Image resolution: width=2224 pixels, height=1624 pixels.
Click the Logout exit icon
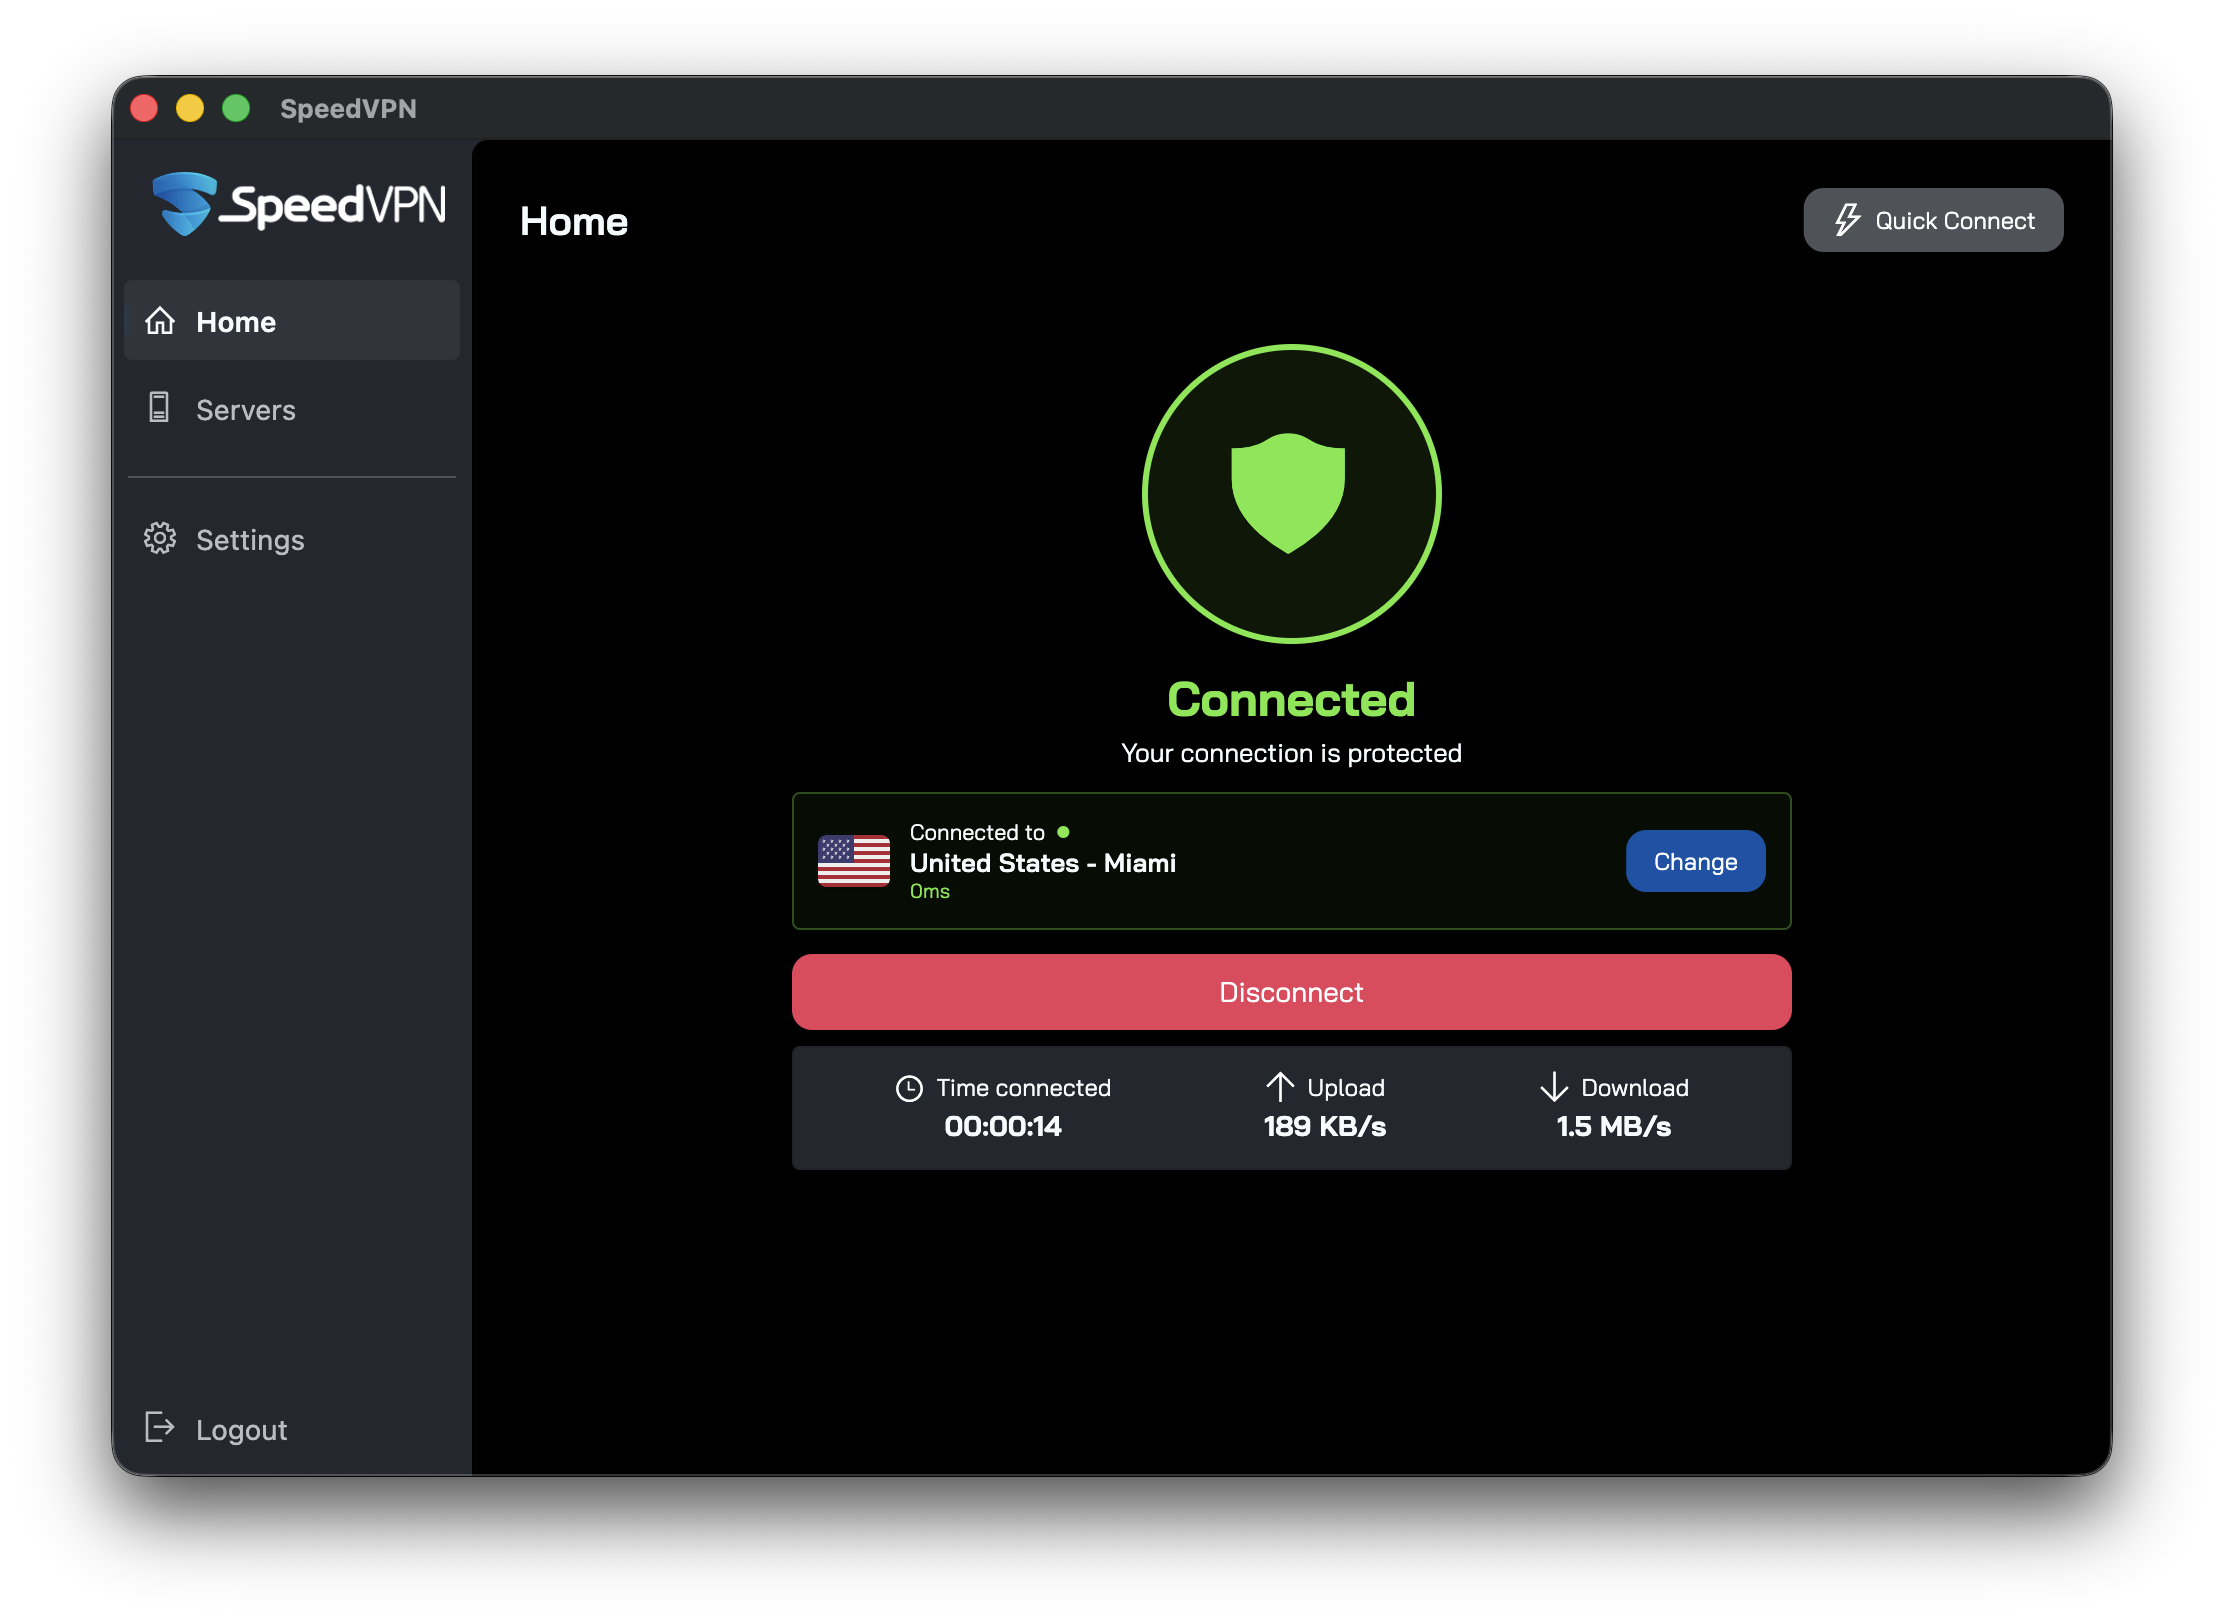(x=160, y=1429)
